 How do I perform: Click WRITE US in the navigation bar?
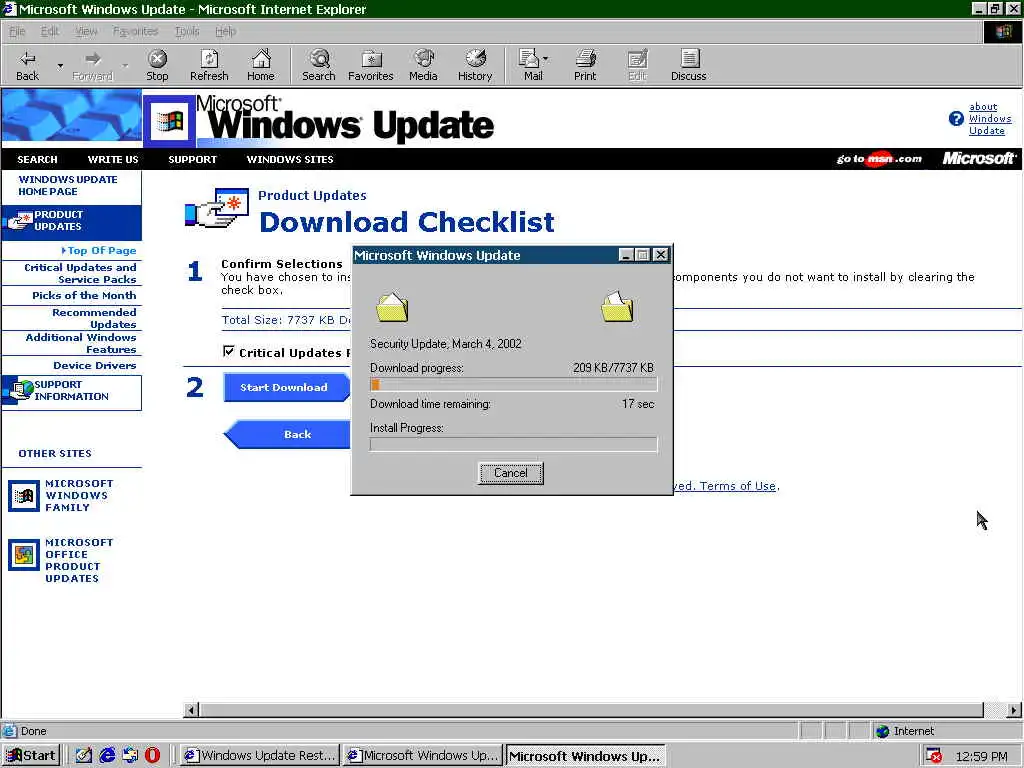click(x=113, y=159)
